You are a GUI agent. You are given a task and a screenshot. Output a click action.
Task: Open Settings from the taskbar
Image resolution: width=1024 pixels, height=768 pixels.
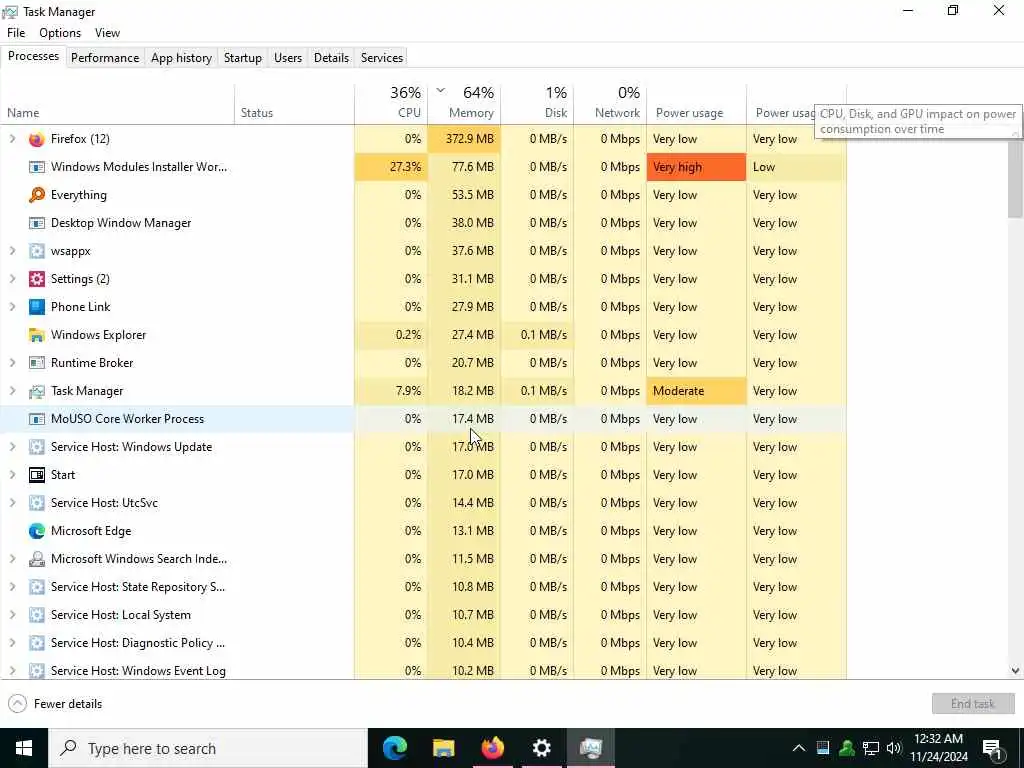tap(541, 748)
